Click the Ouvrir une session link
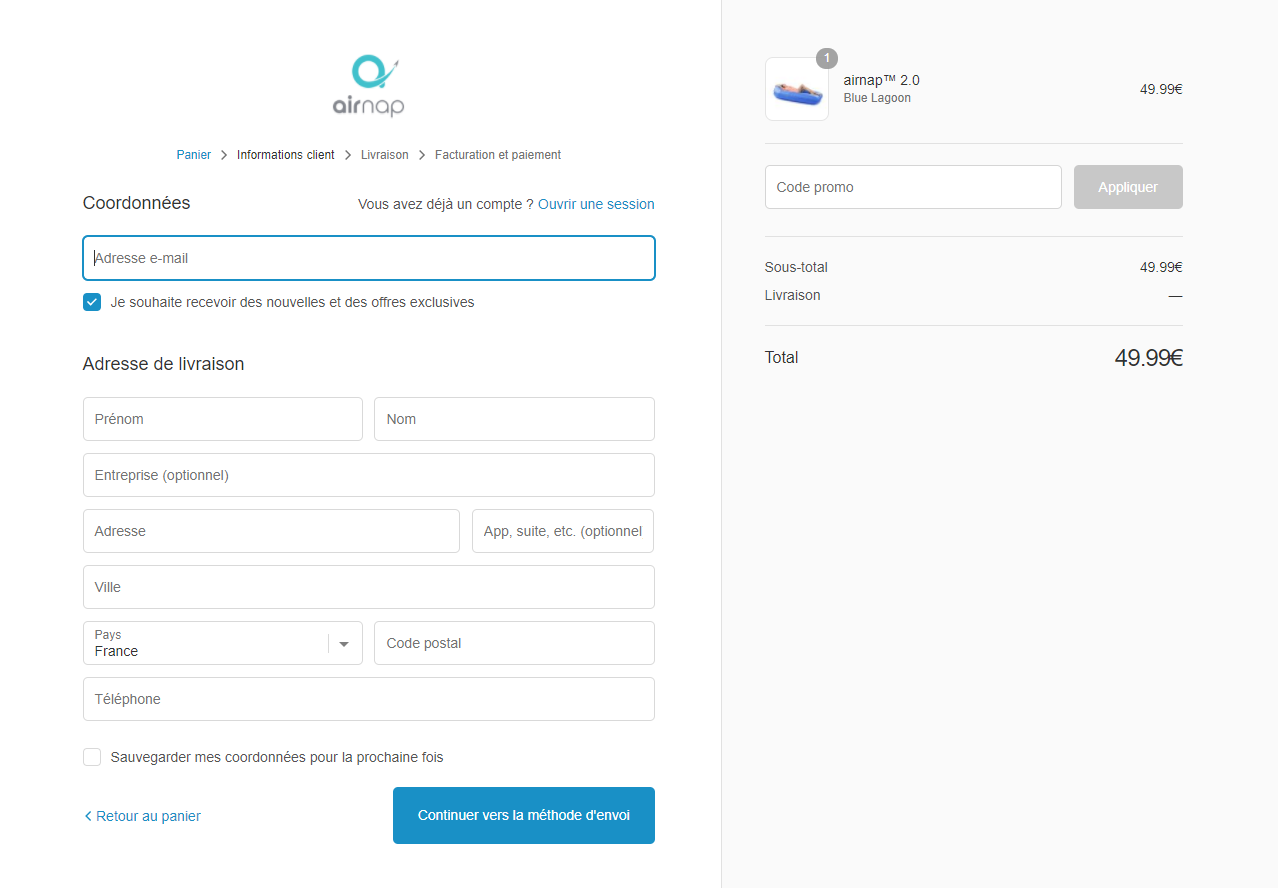This screenshot has width=1278, height=888. point(596,204)
